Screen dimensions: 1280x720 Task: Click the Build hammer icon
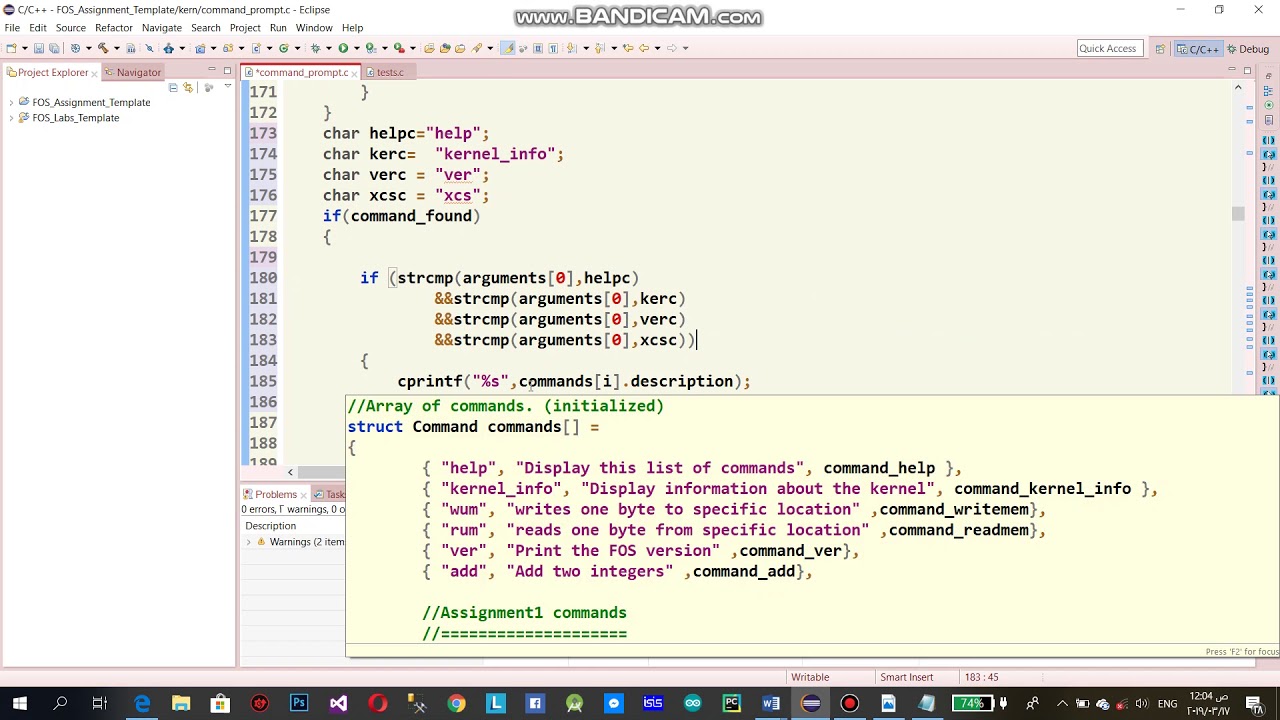103,48
